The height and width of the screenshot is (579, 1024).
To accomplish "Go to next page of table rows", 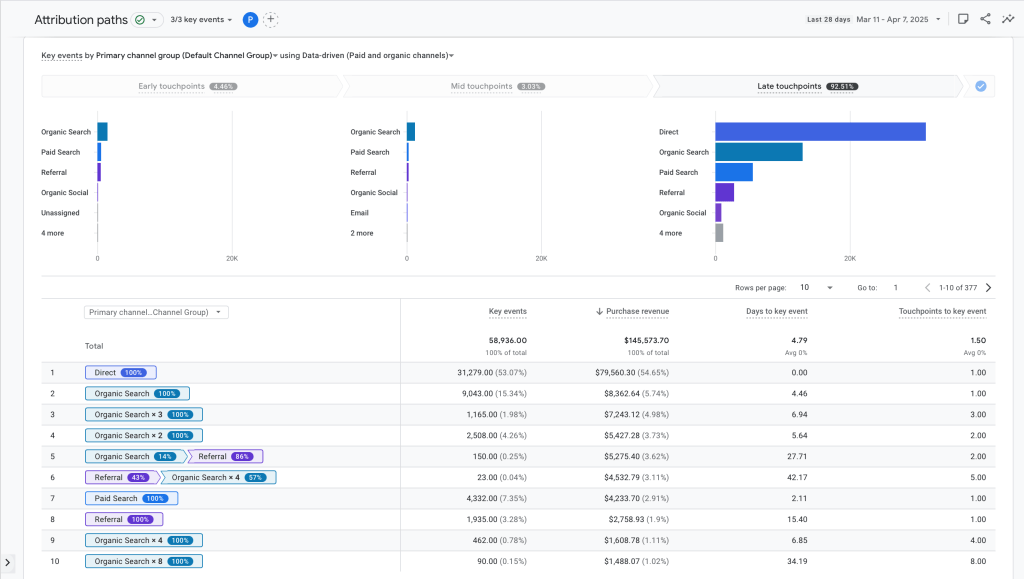I will tap(988, 288).
